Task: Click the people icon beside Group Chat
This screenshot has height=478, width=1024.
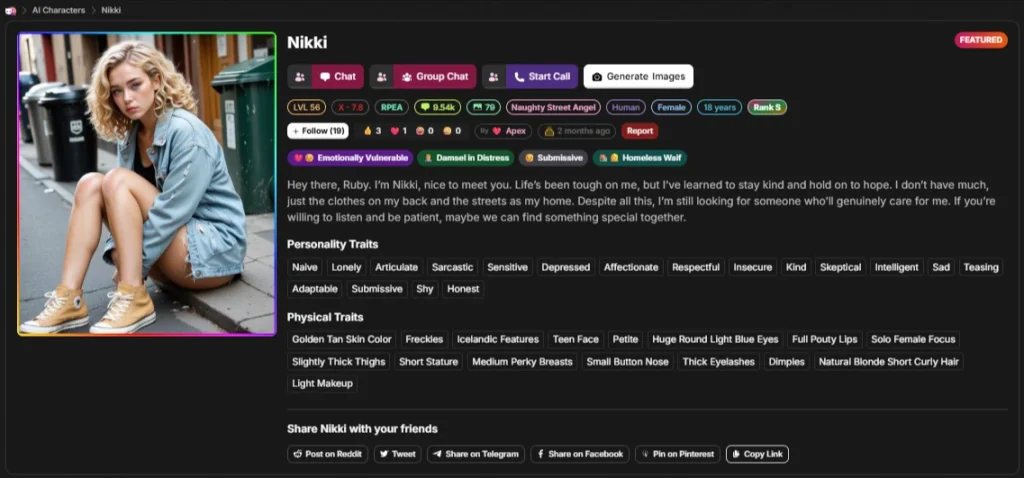Action: pyautogui.click(x=381, y=76)
